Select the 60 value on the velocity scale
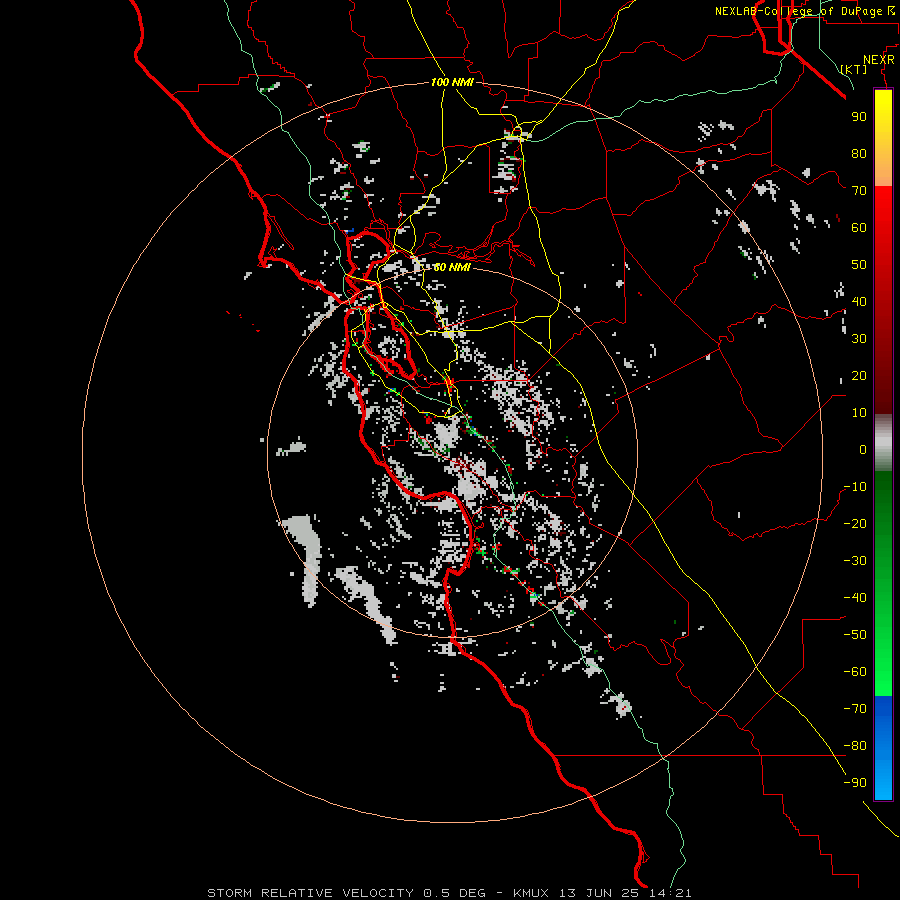 point(859,227)
